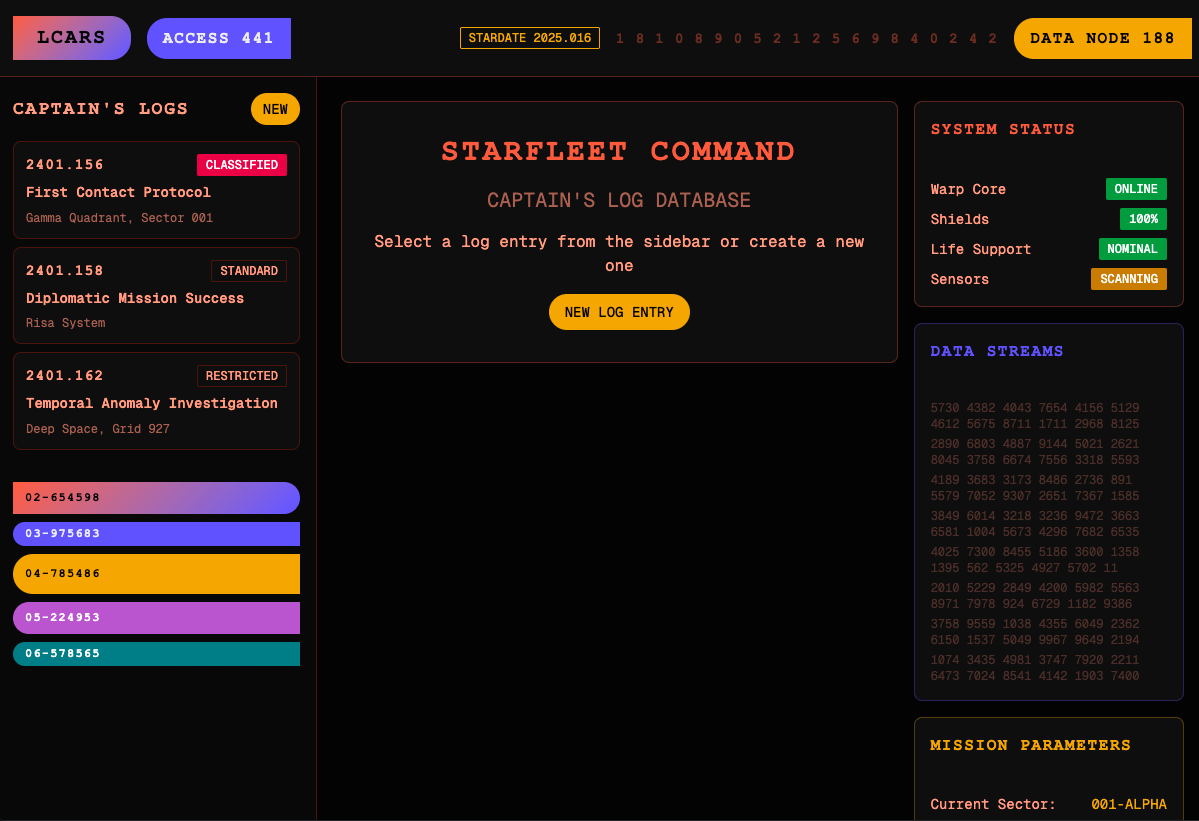Click the CLASSIFIED tag on log 2401.156
The width and height of the screenshot is (1199, 821).
point(241,165)
